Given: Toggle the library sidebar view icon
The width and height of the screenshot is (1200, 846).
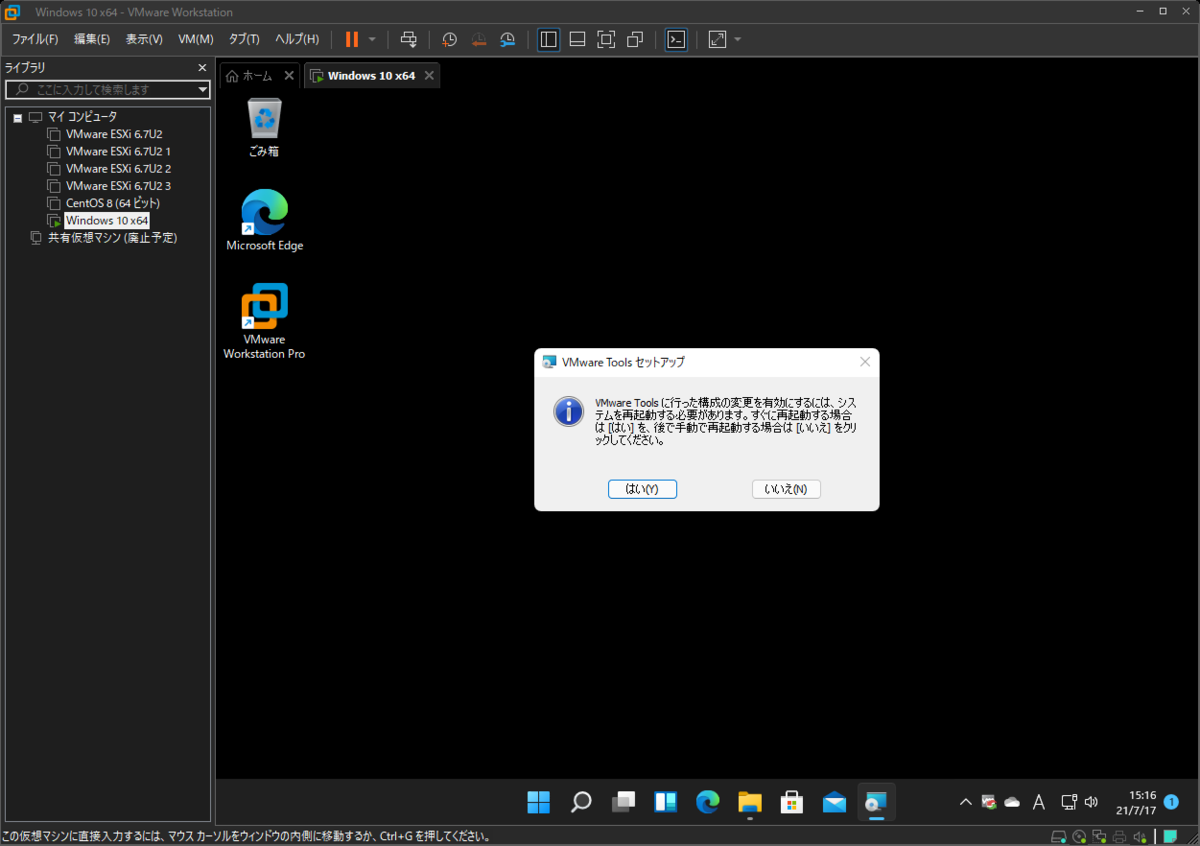Looking at the screenshot, I should click(x=548, y=39).
